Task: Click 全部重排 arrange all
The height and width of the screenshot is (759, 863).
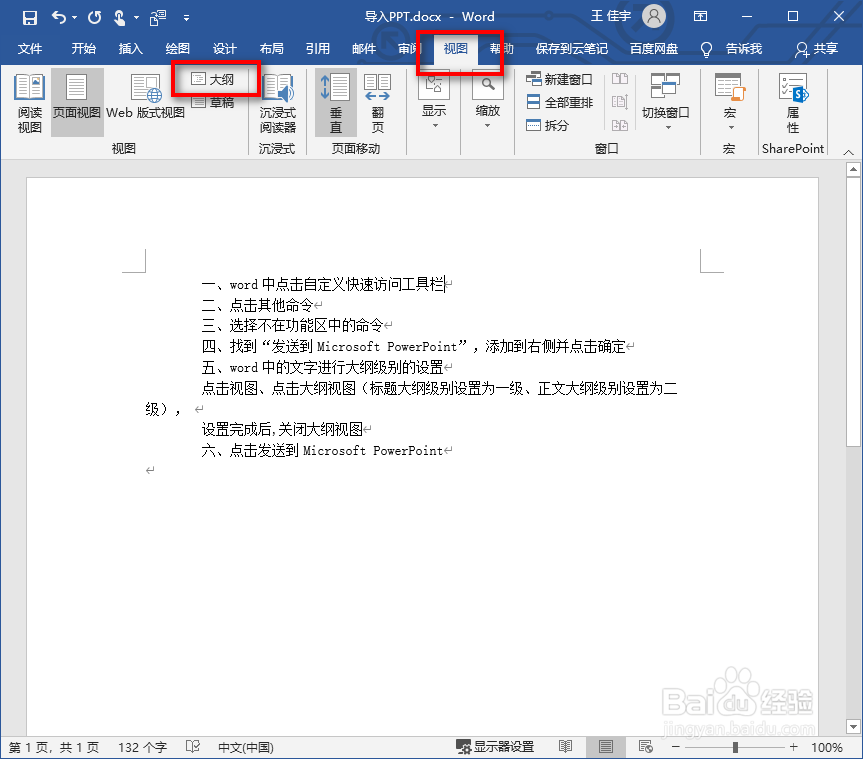Action: click(559, 102)
